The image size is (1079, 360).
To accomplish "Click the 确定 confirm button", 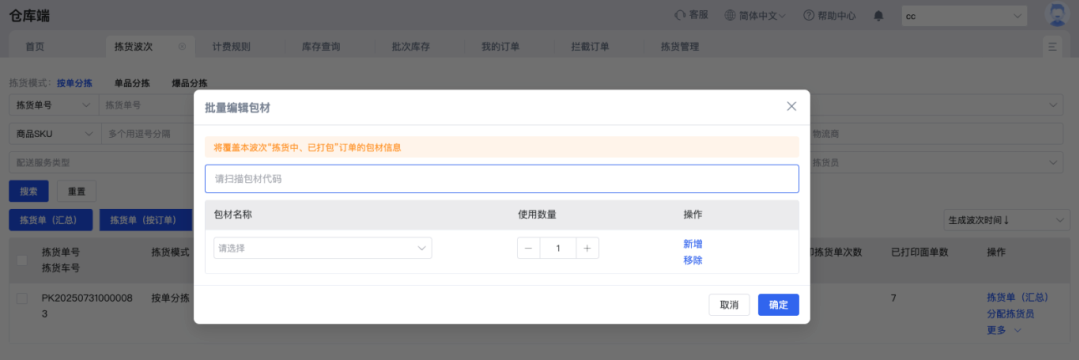I will click(778, 305).
